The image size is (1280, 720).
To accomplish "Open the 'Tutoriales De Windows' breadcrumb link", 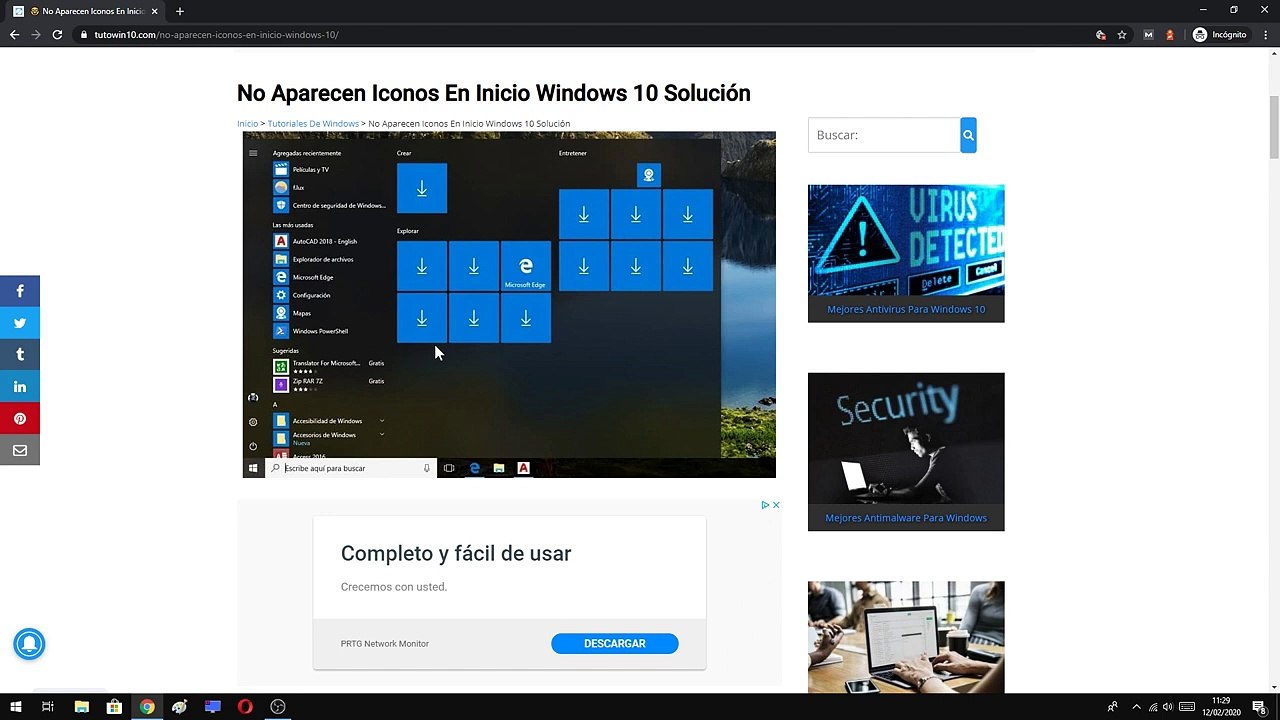I will 313,124.
